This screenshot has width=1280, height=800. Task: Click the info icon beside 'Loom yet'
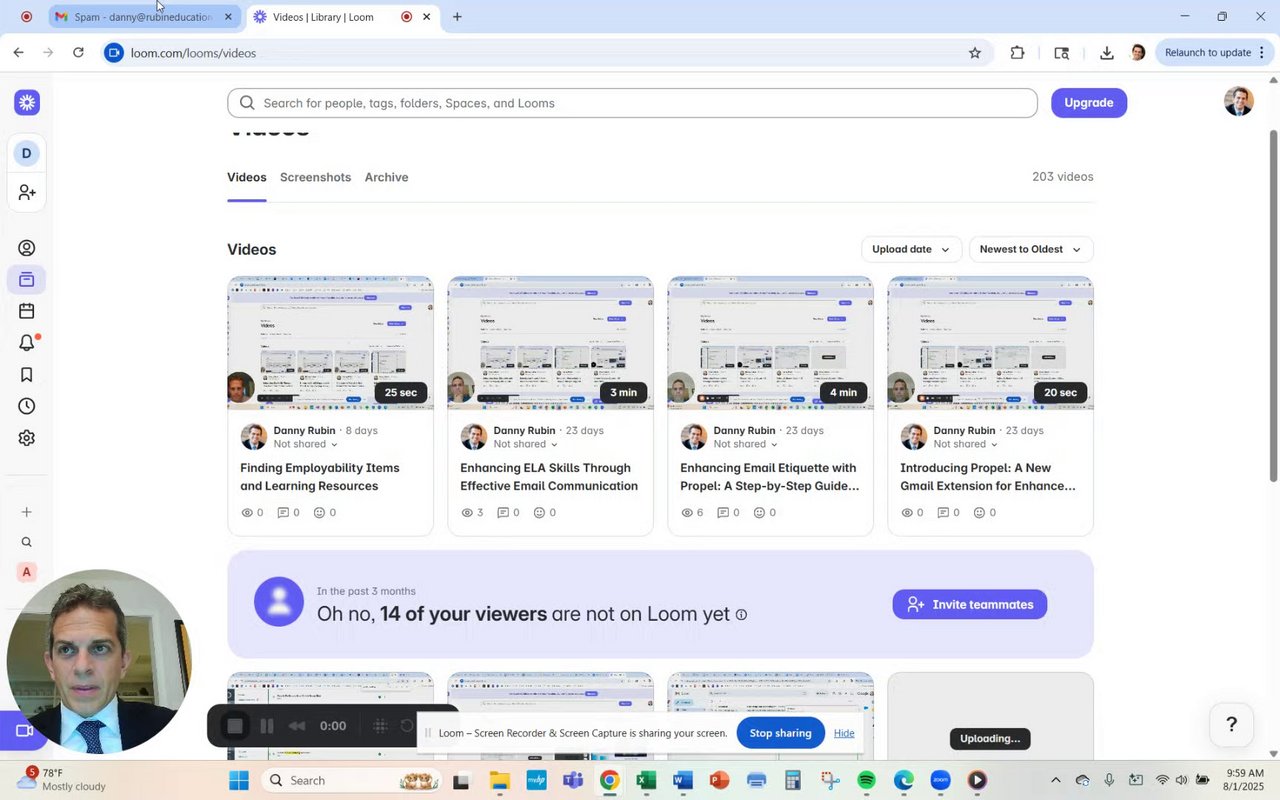741,615
